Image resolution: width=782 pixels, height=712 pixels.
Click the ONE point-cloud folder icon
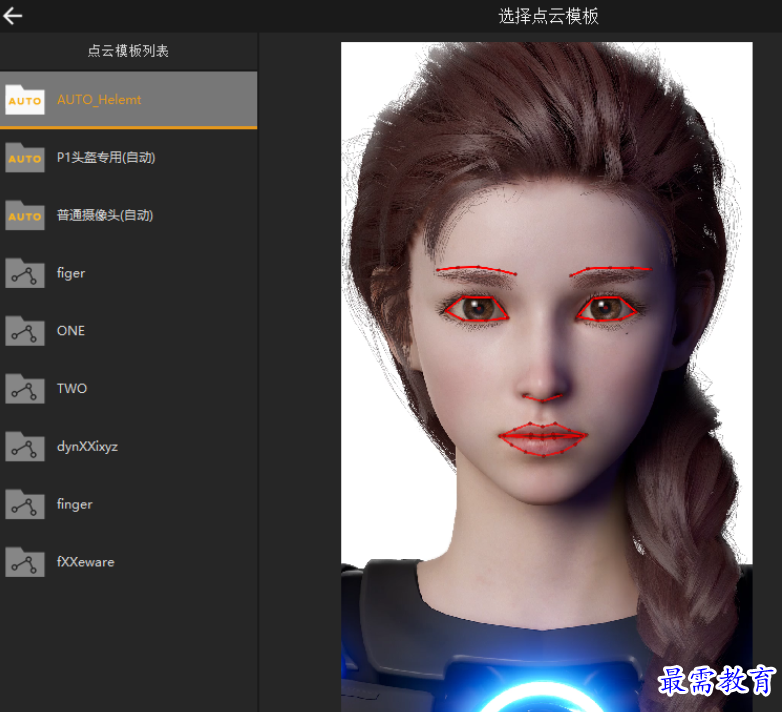(x=24, y=331)
